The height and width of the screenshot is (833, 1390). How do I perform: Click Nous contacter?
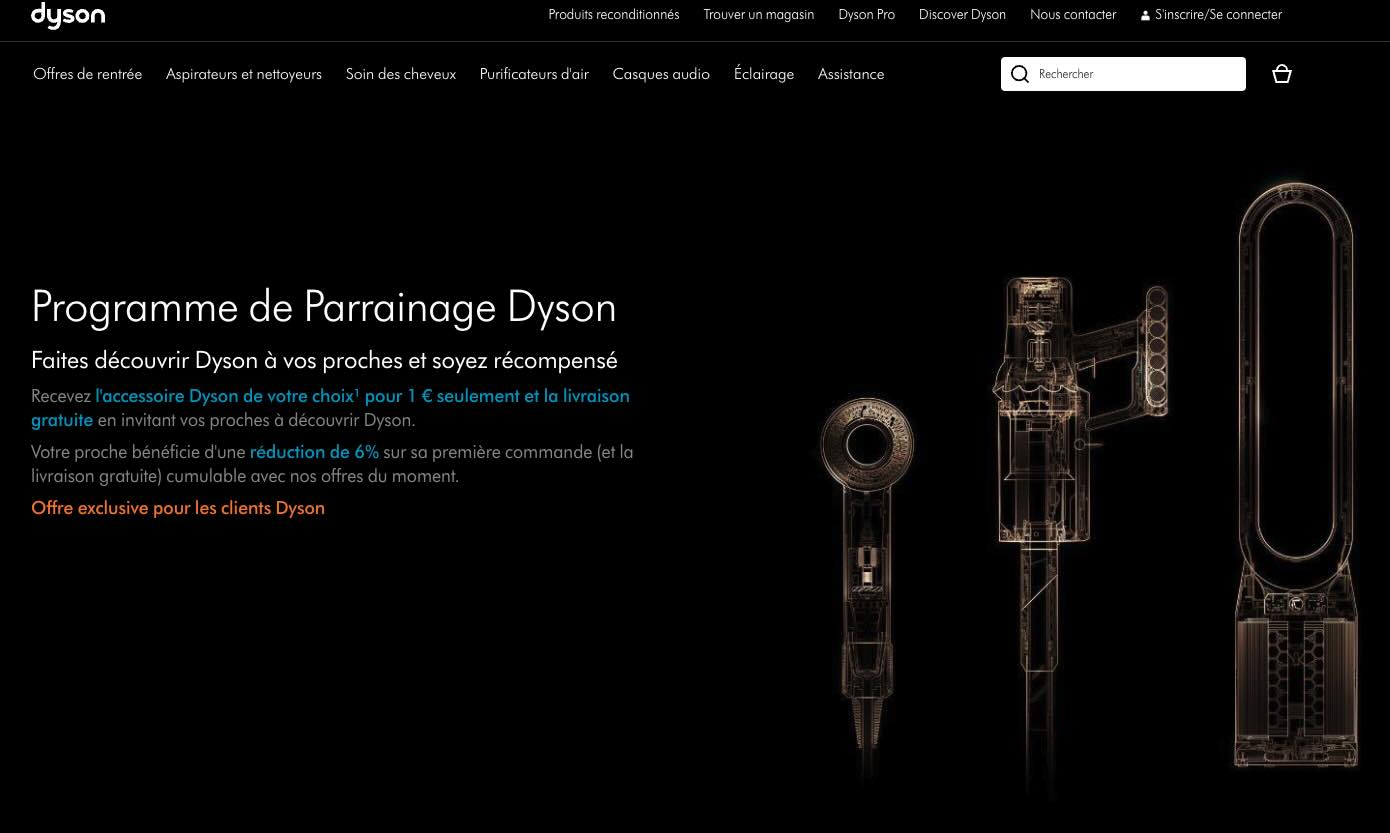click(x=1073, y=15)
